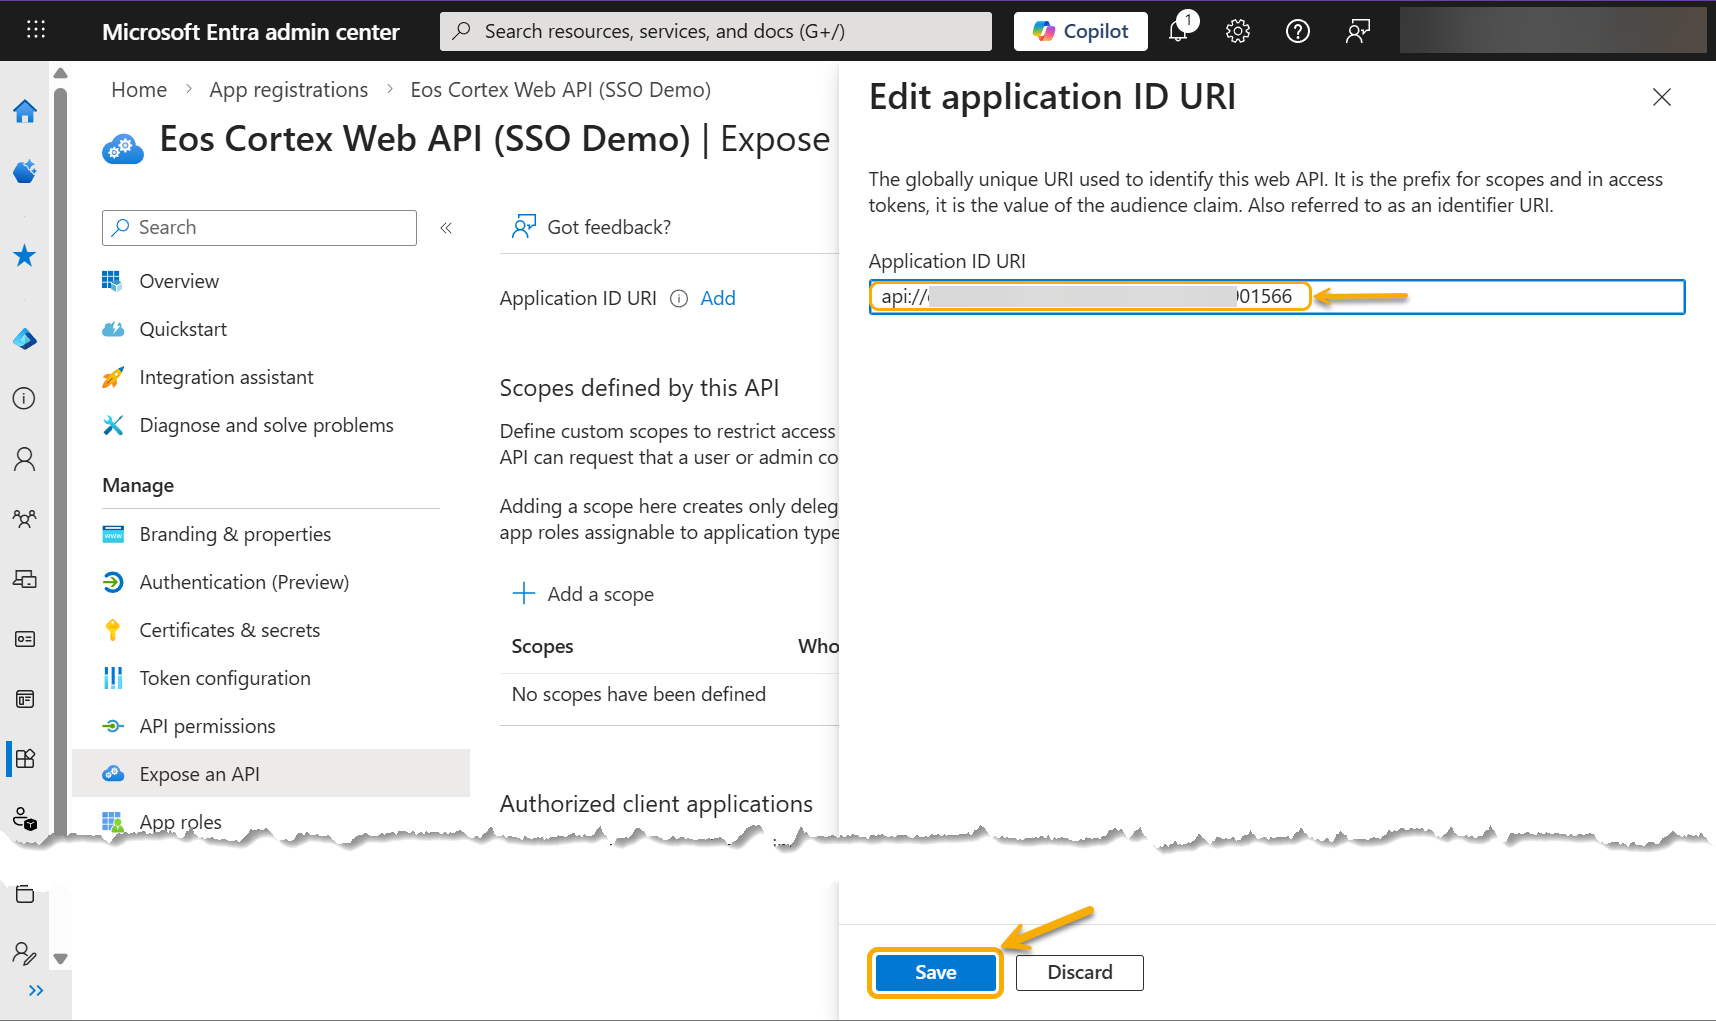Click the Copilot button
Screen dimensions: 1716x1021
tap(1080, 31)
